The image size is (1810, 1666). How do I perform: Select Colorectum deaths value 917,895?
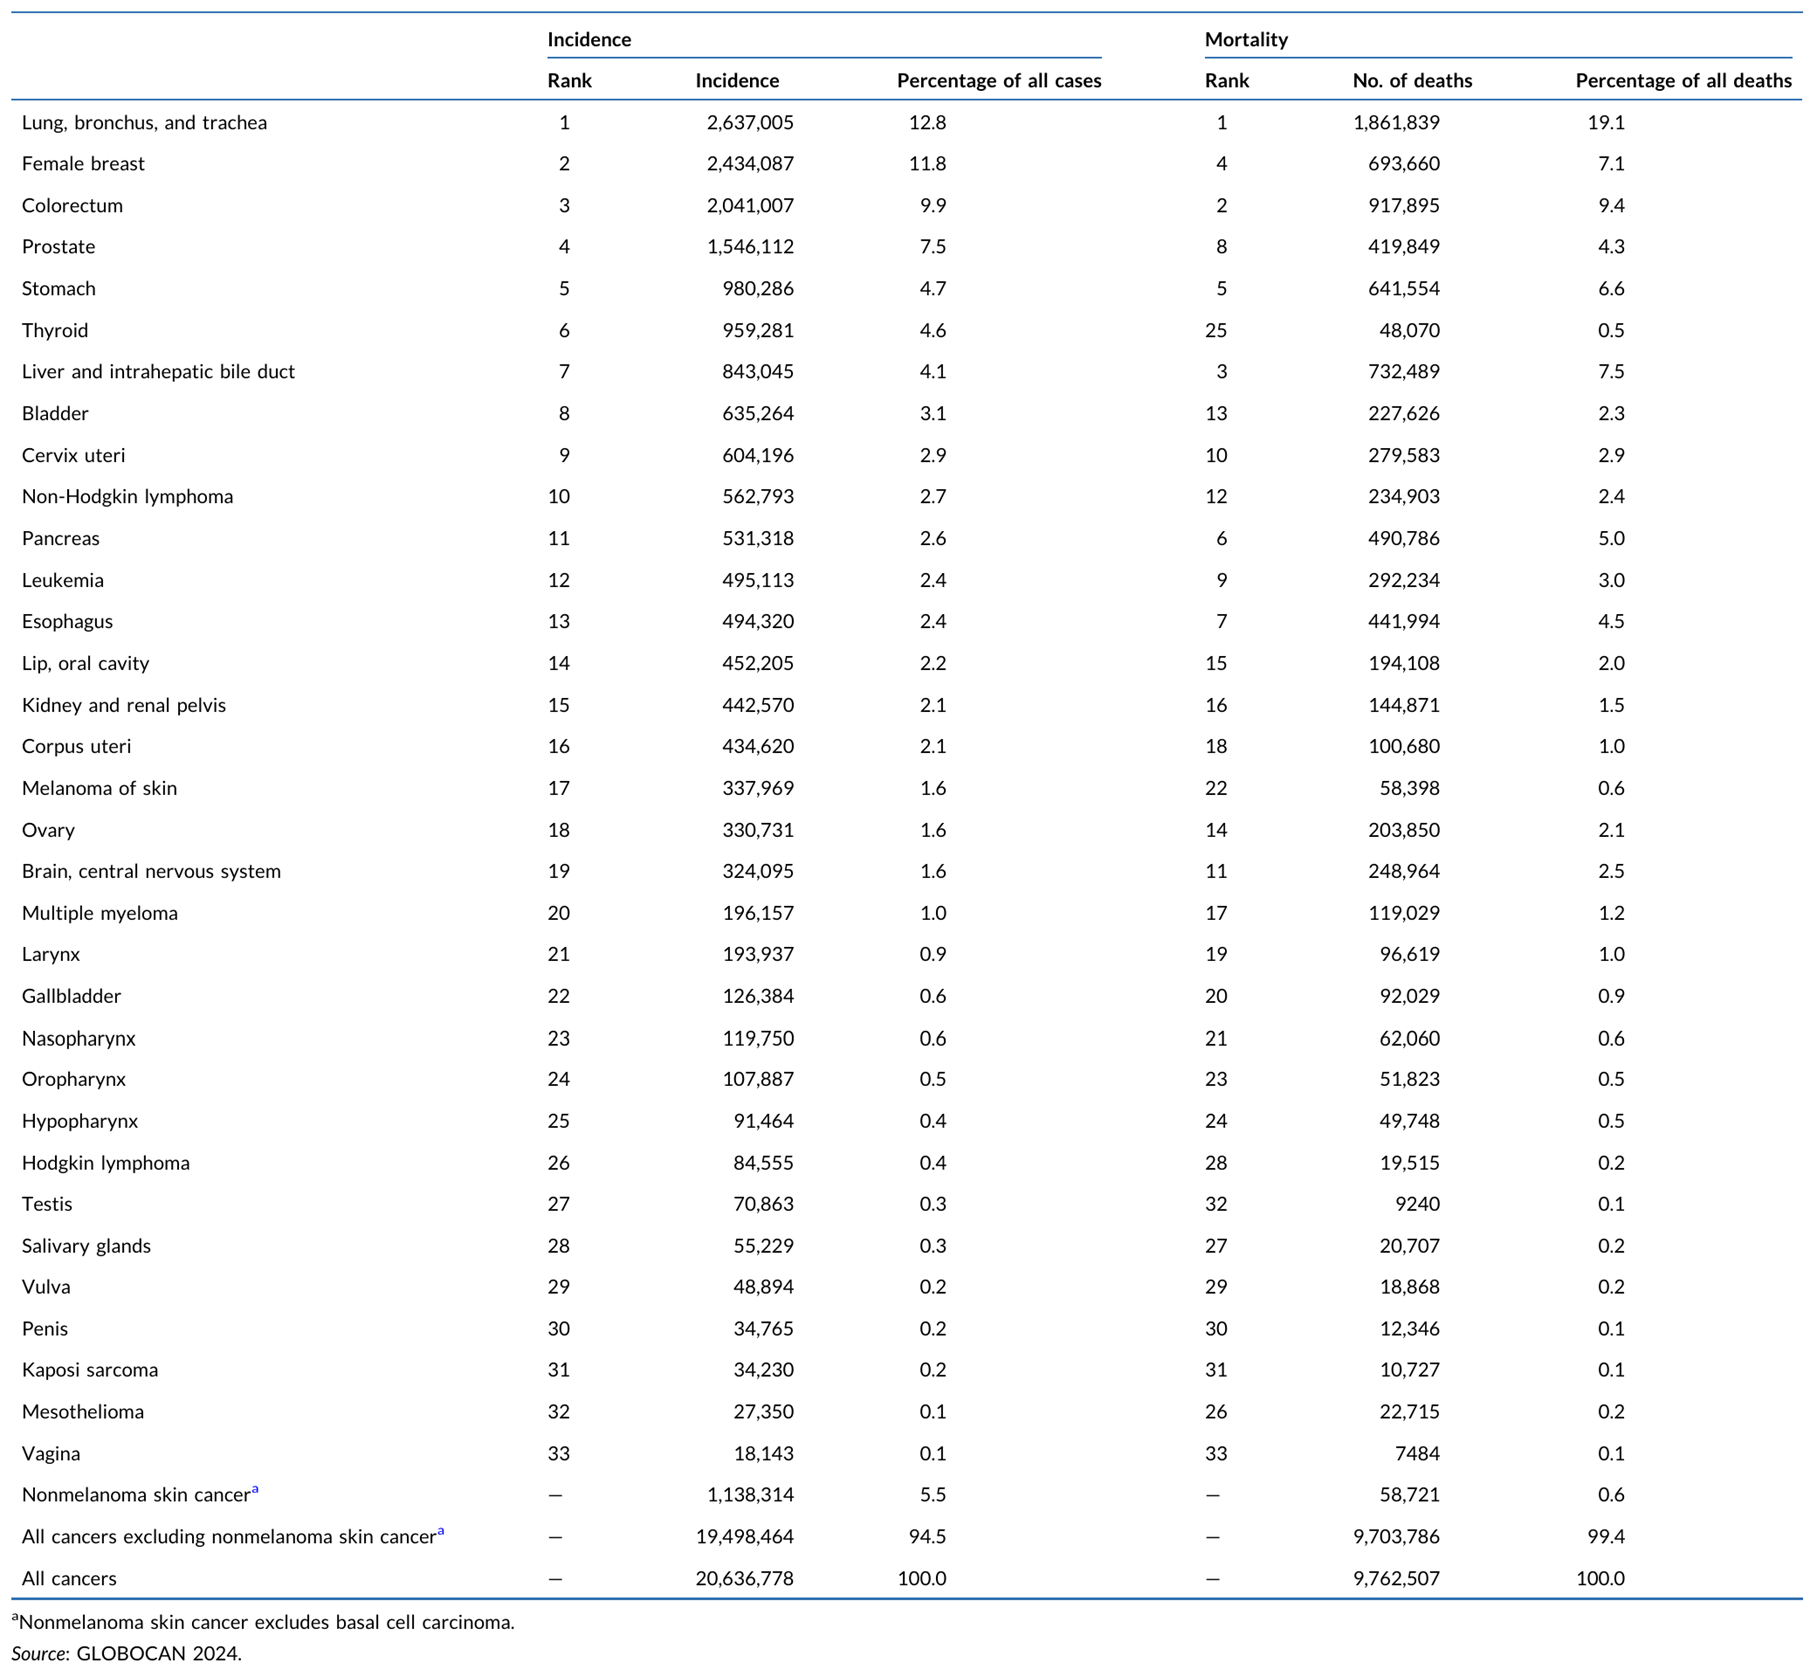click(x=1404, y=205)
